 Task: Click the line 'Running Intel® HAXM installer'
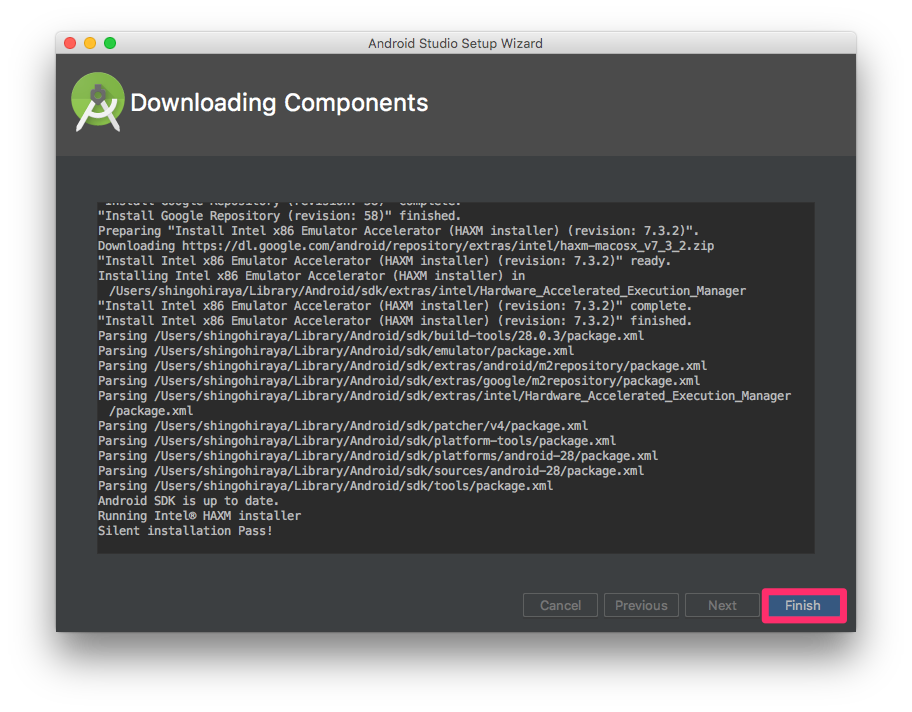coord(200,515)
